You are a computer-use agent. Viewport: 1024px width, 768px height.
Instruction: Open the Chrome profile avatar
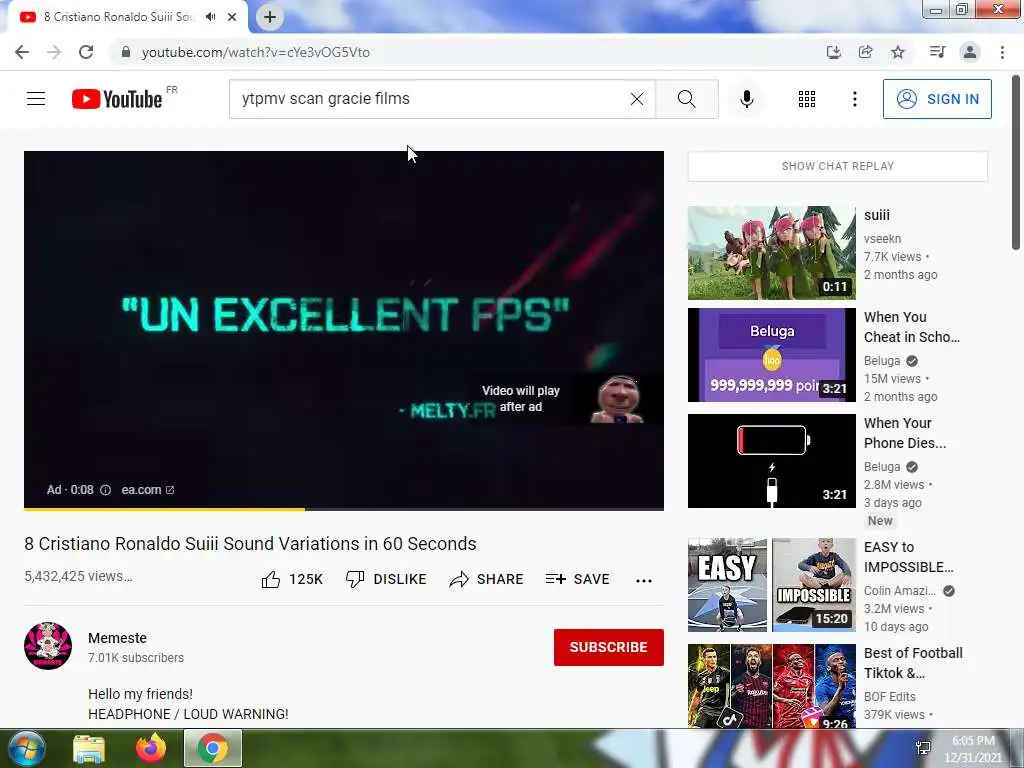[x=970, y=52]
